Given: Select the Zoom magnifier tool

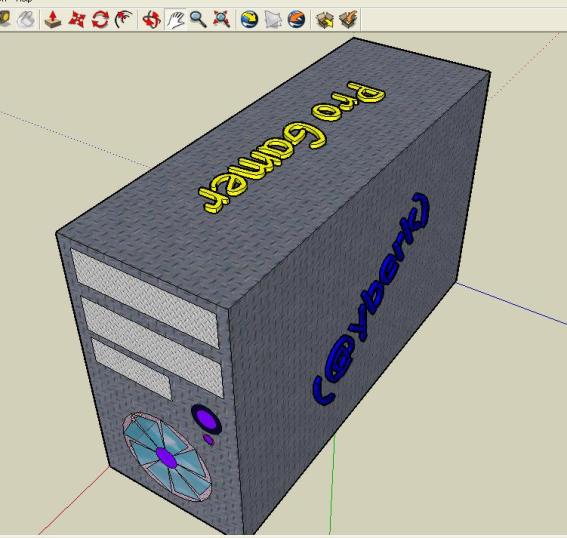Looking at the screenshot, I should tap(198, 19).
